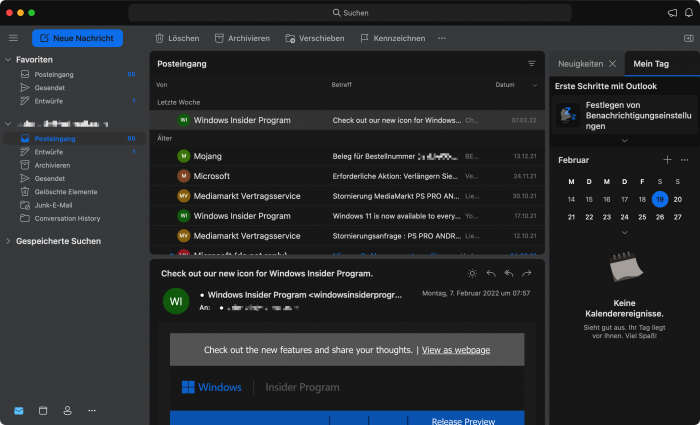Compose with Neue Nachricht button
Screen dimensions: 700x425
pos(77,38)
